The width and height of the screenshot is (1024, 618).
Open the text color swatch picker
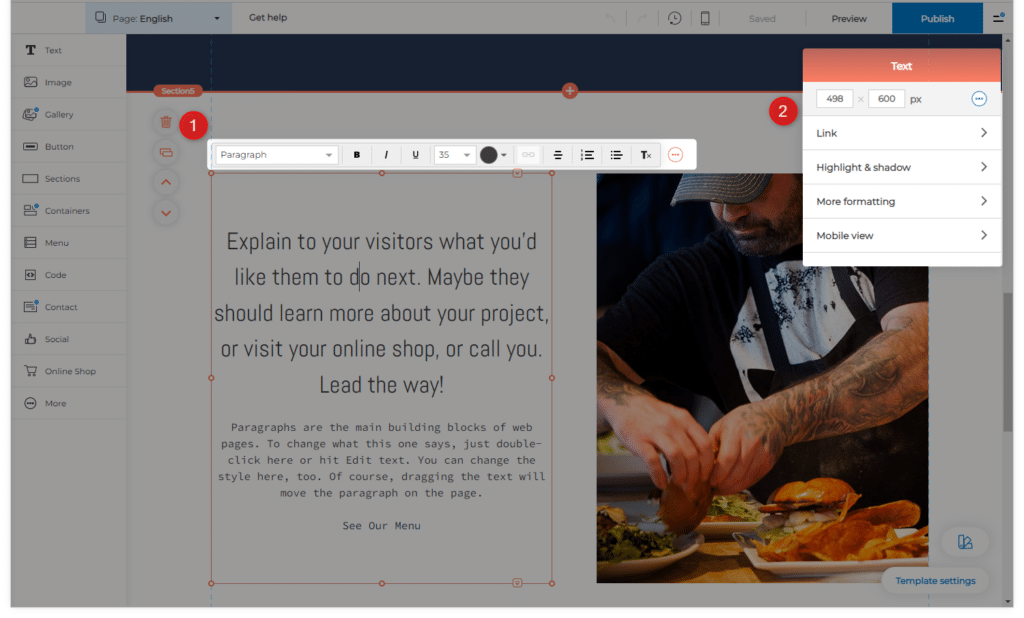point(493,155)
